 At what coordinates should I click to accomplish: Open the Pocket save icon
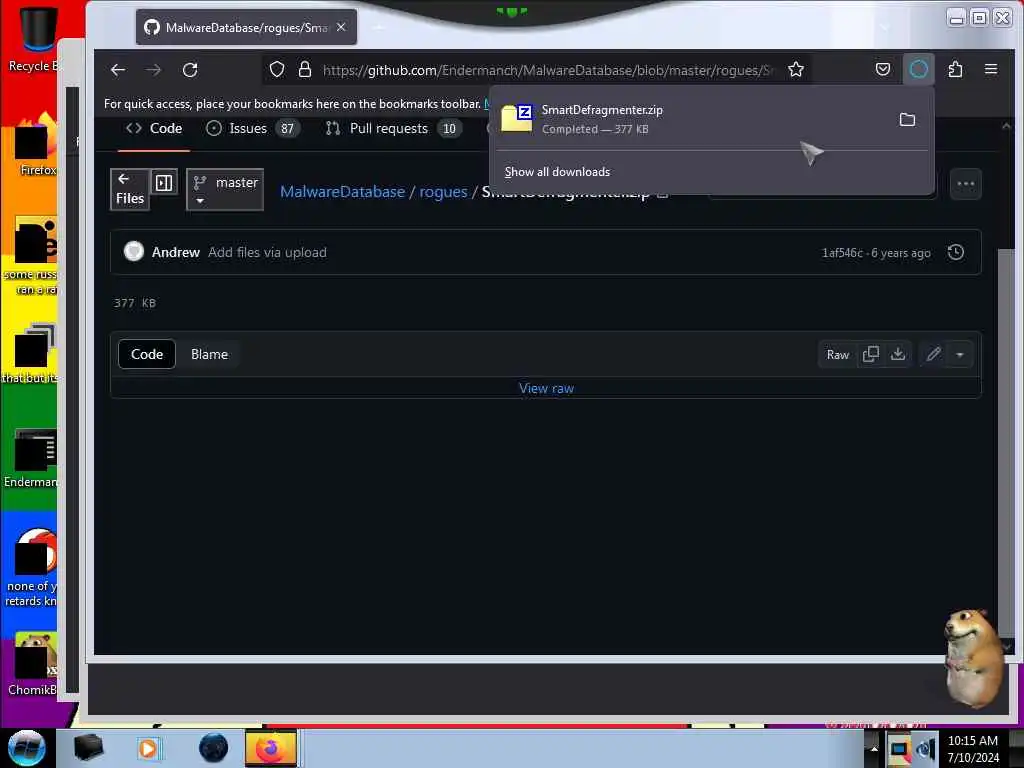tap(883, 69)
